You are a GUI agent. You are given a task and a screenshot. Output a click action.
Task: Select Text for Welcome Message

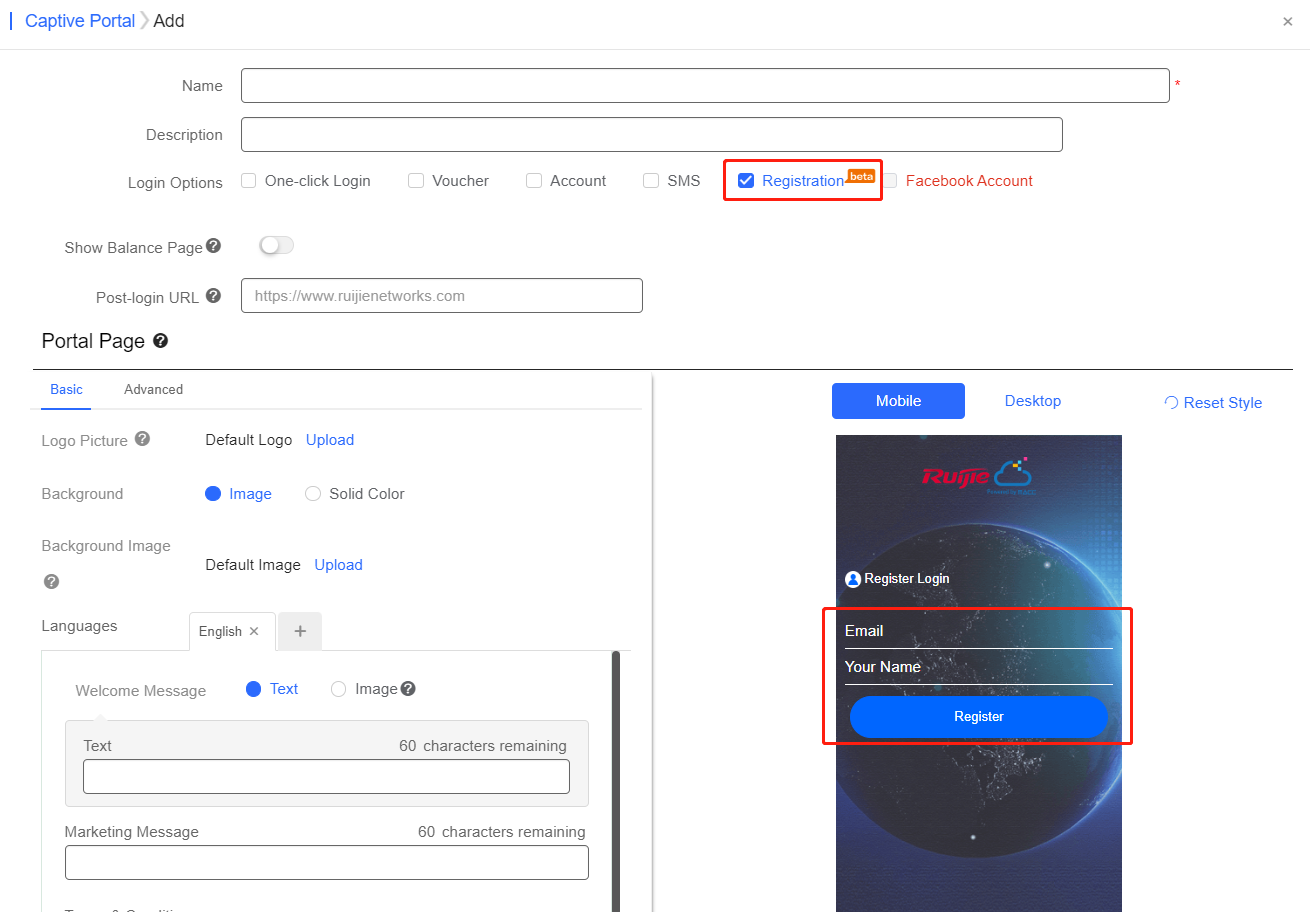pyautogui.click(x=253, y=689)
